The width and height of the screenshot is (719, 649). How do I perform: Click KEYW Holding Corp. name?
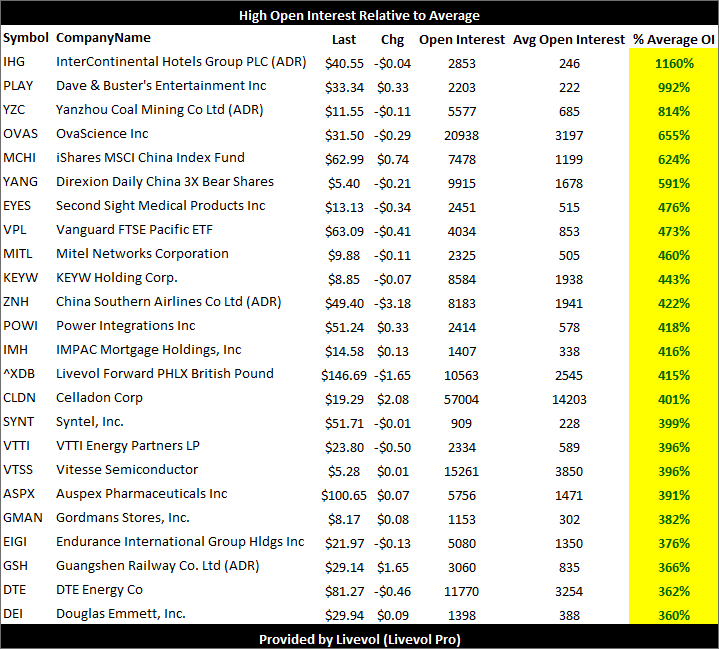pyautogui.click(x=116, y=277)
